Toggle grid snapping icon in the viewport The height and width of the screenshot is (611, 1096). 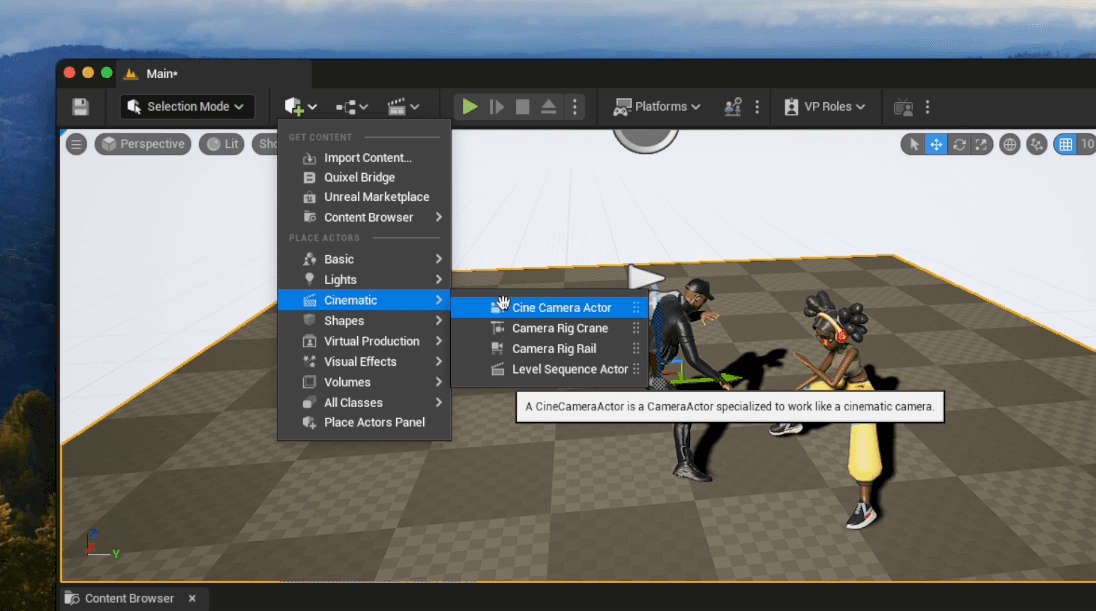coord(1066,144)
